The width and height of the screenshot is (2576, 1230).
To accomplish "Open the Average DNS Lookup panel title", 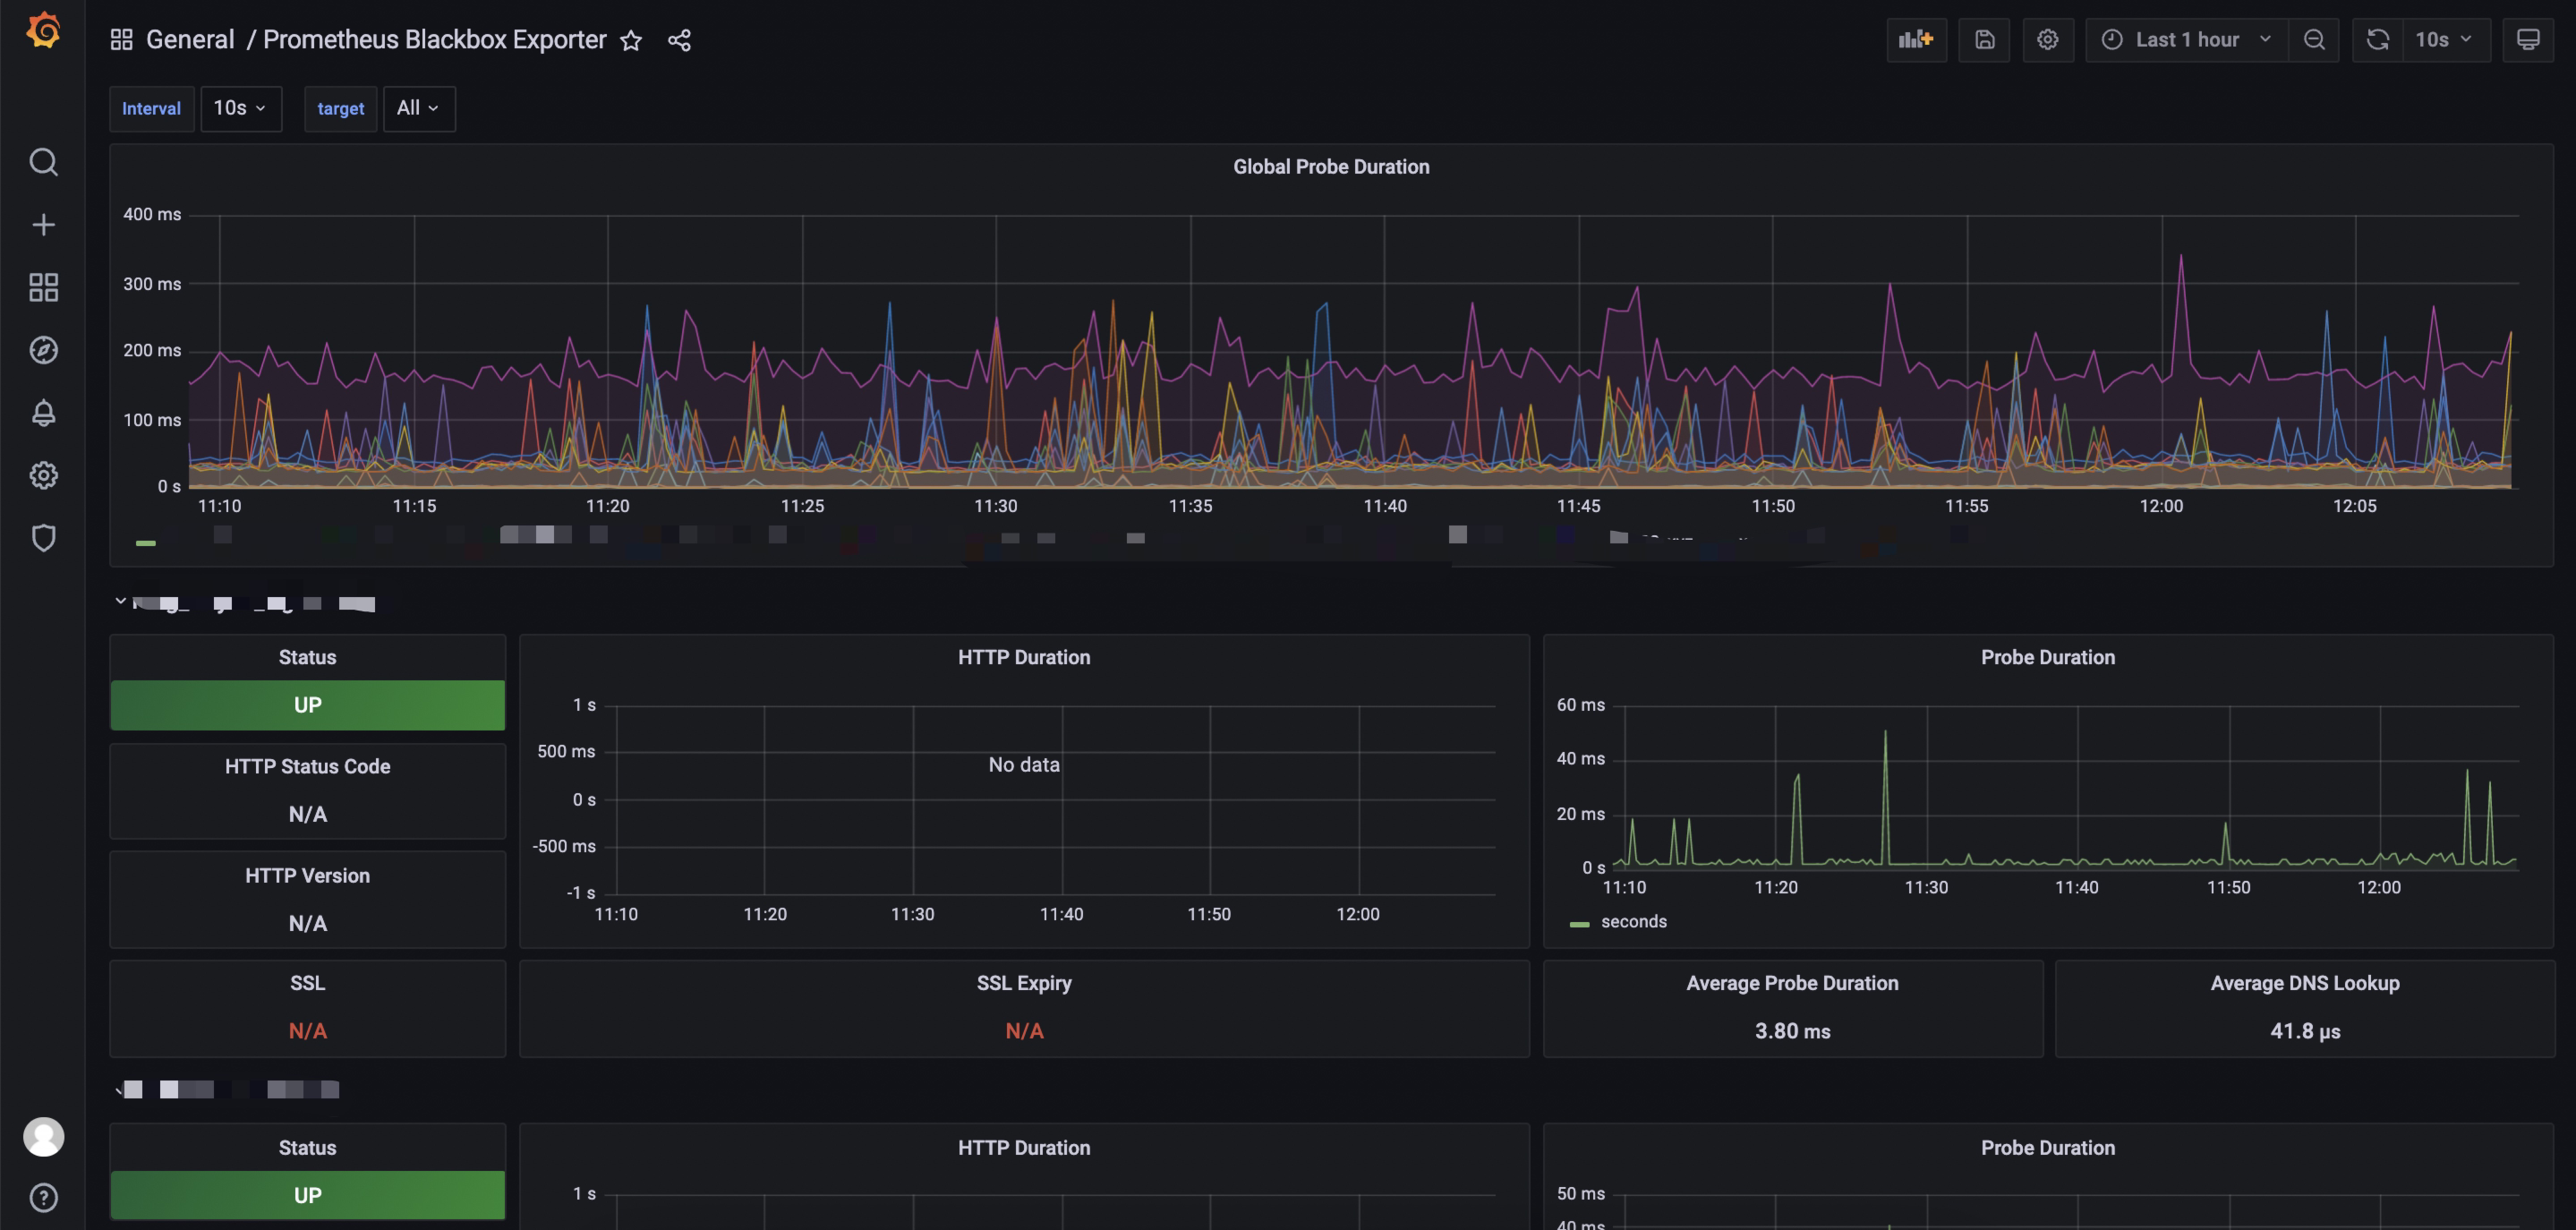I will point(2304,983).
